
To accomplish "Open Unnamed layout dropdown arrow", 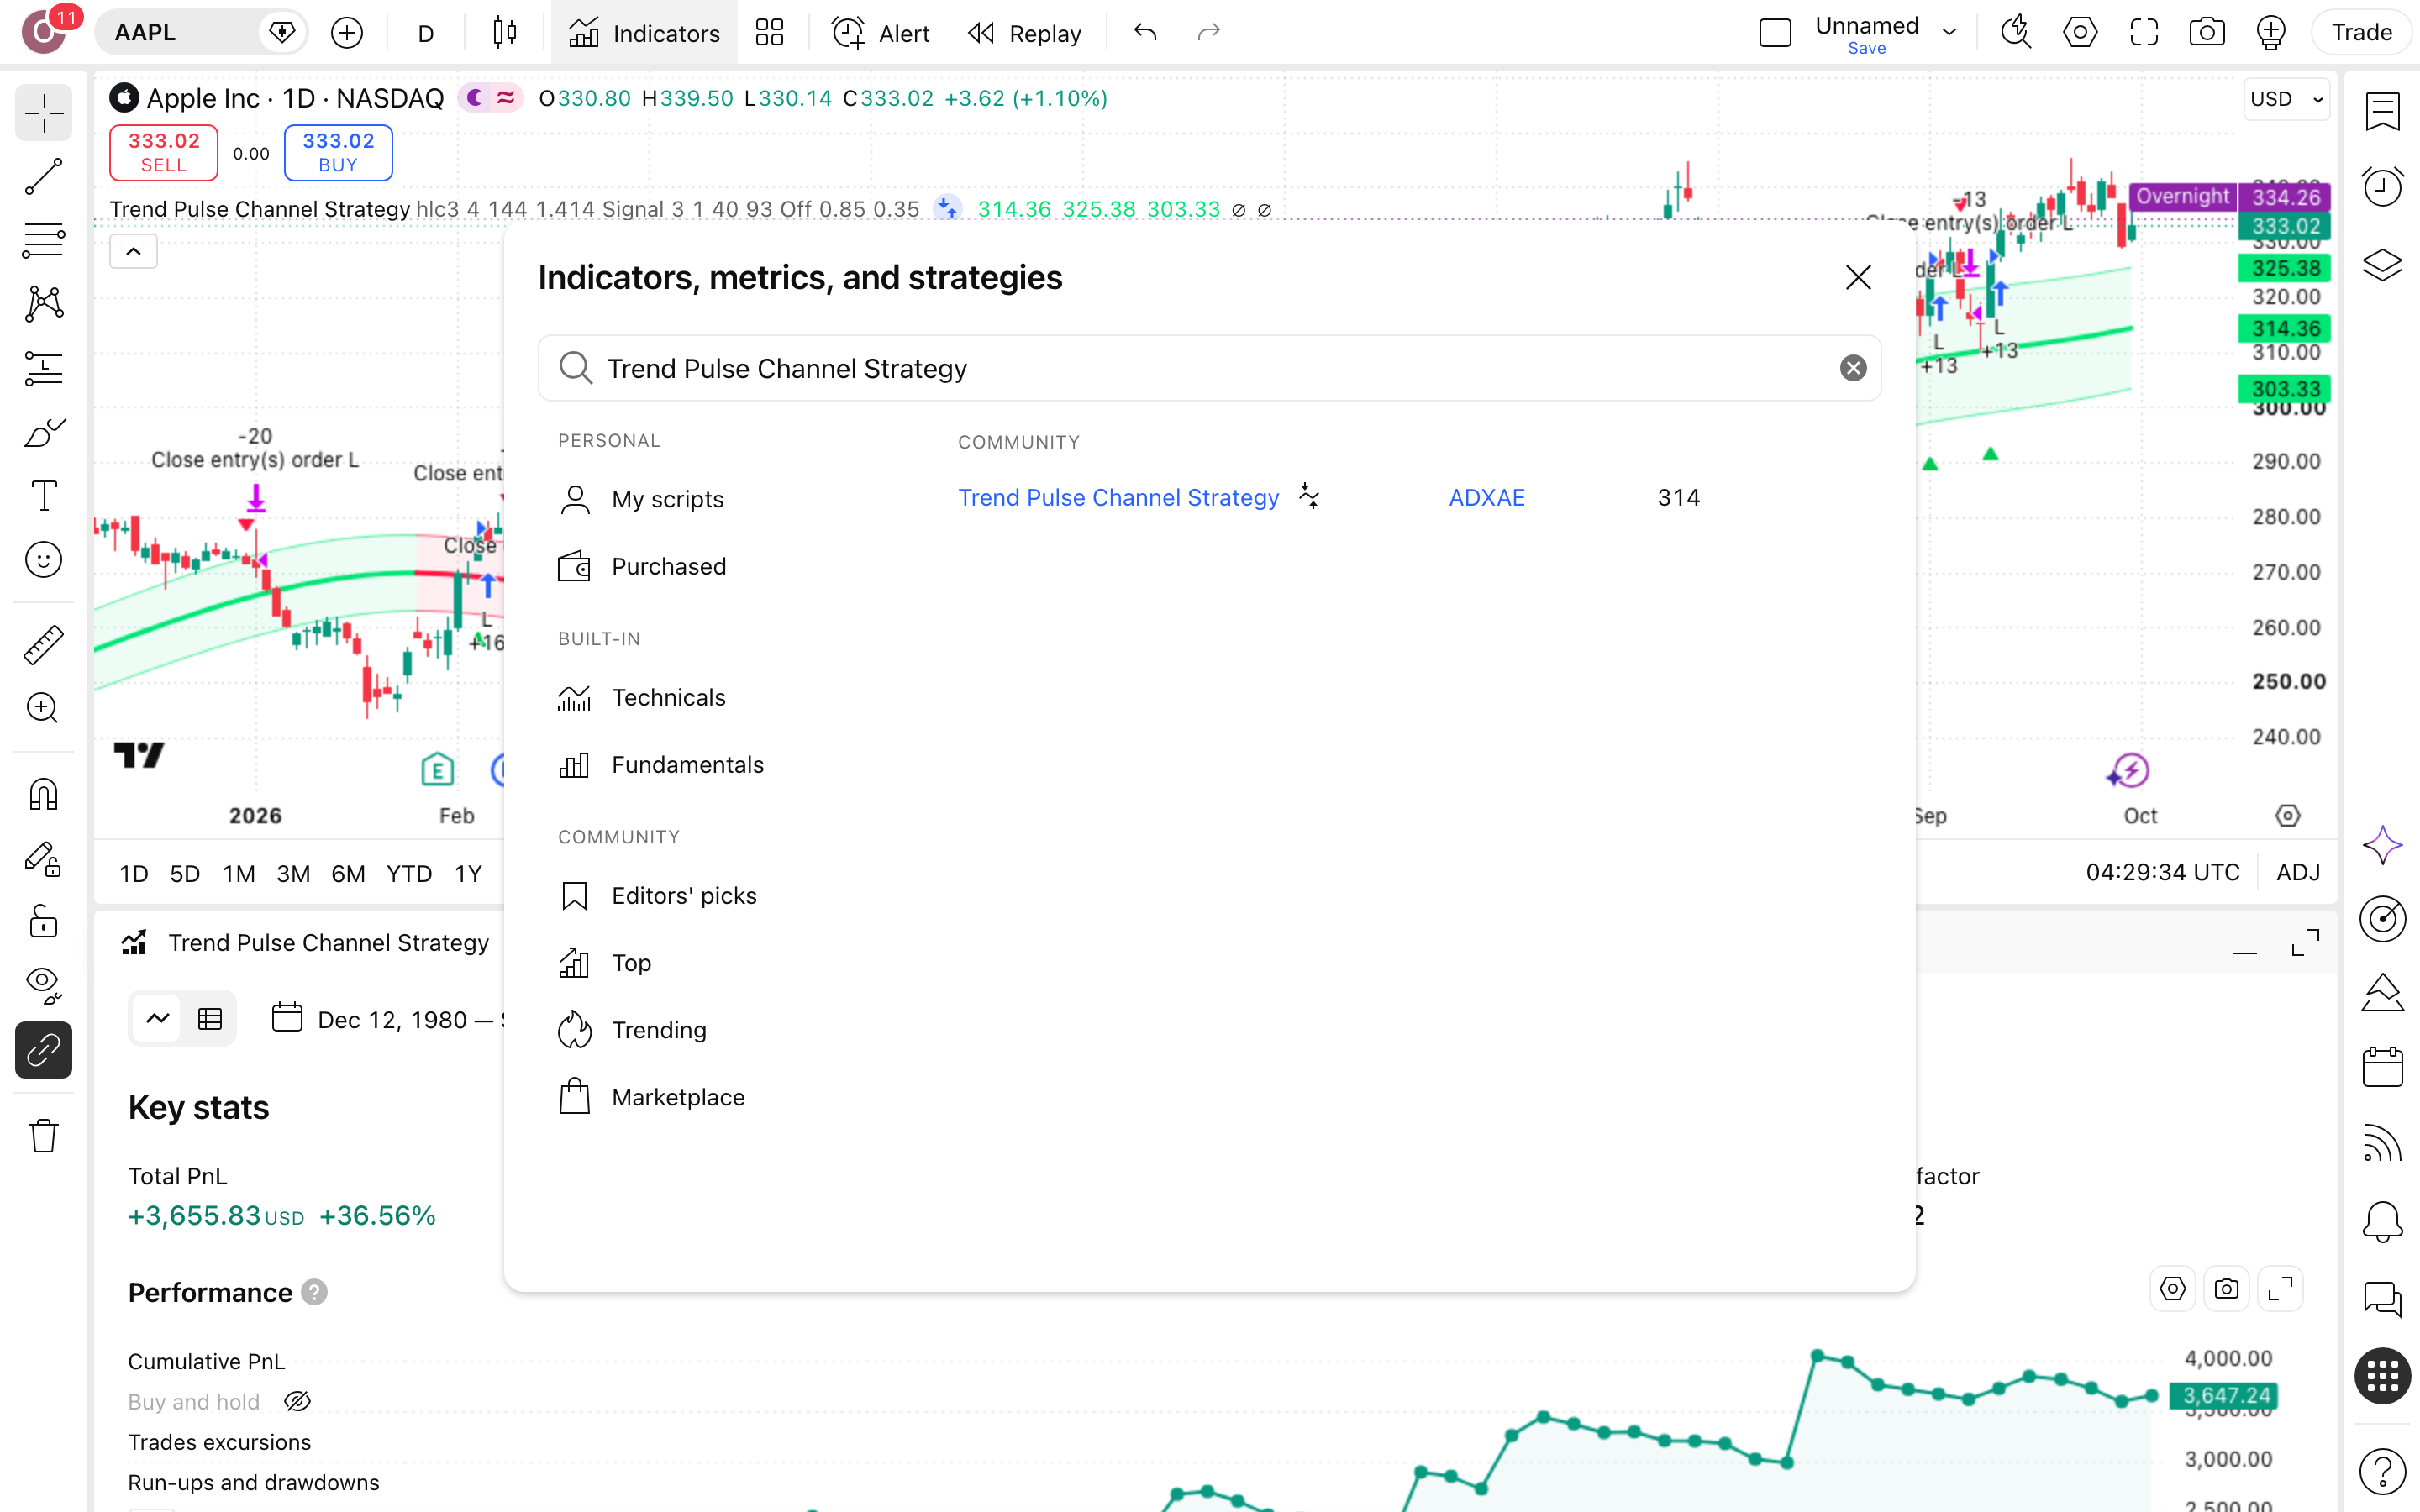I will [x=1949, y=32].
